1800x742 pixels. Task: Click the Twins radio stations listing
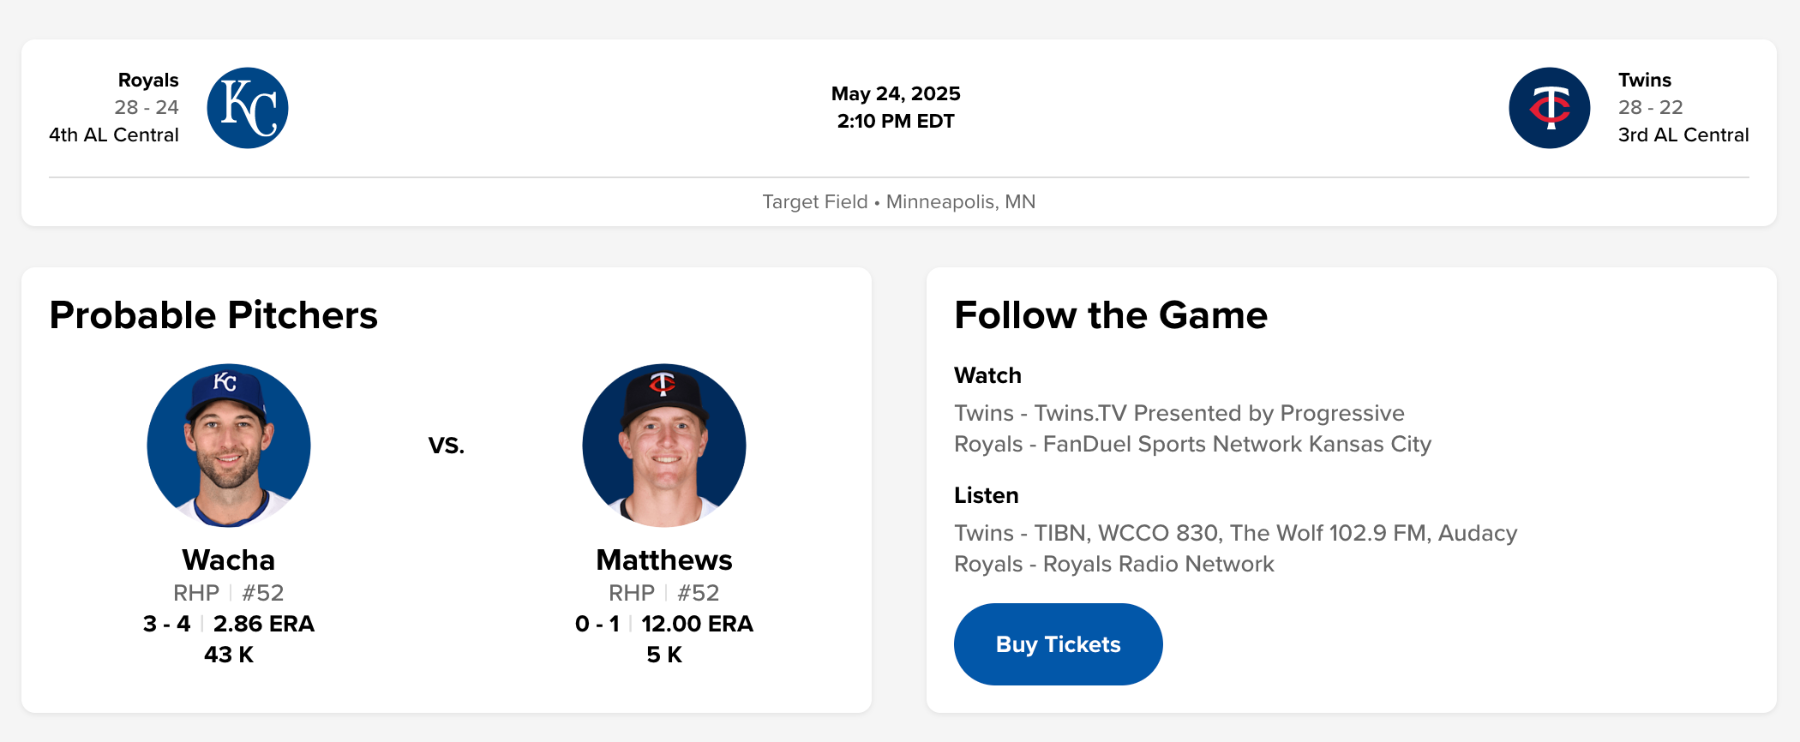click(1235, 533)
